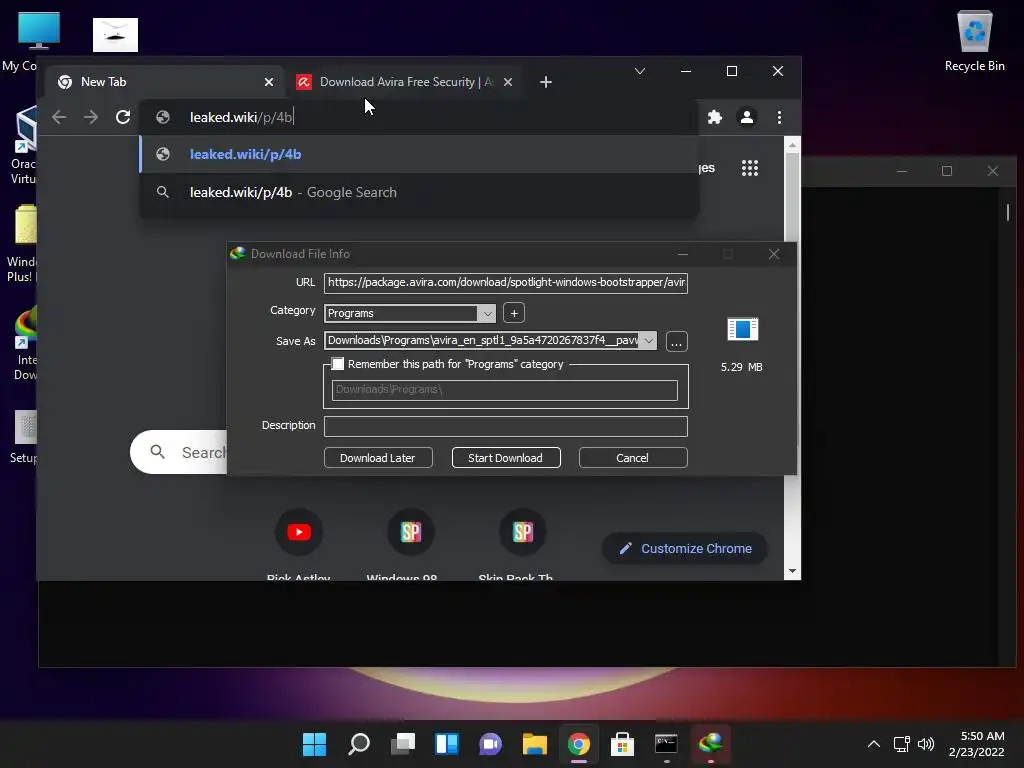Show hidden system tray icons
The image size is (1024, 768).
[x=874, y=744]
